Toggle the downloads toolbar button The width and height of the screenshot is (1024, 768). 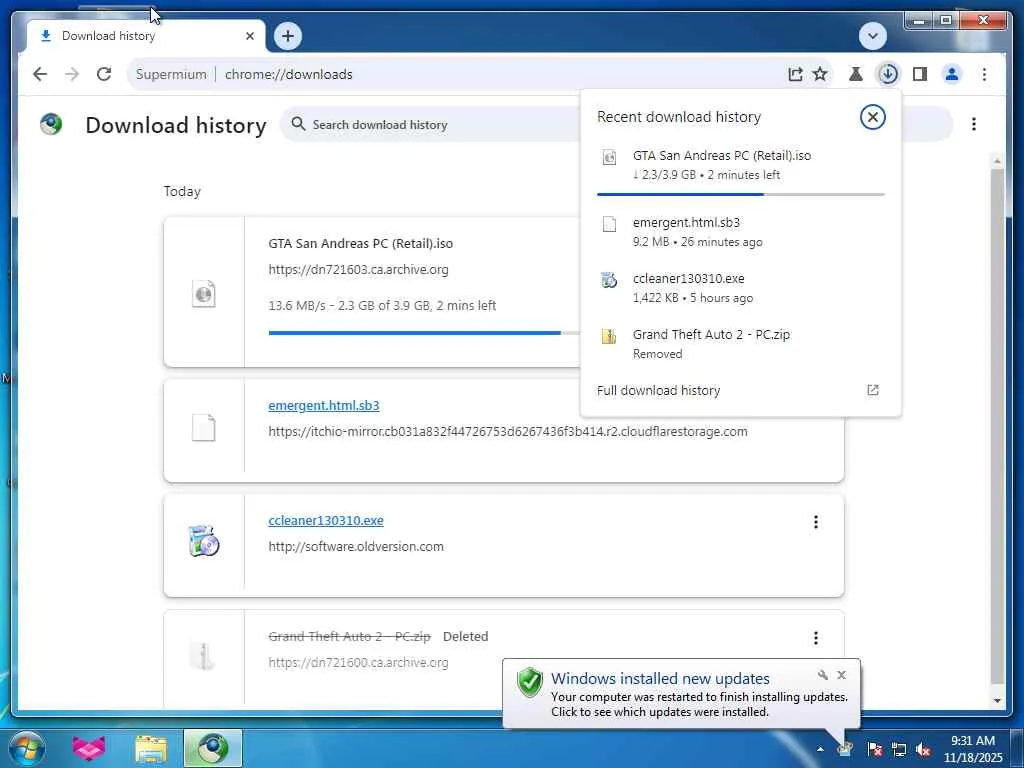pyautogui.click(x=888, y=74)
